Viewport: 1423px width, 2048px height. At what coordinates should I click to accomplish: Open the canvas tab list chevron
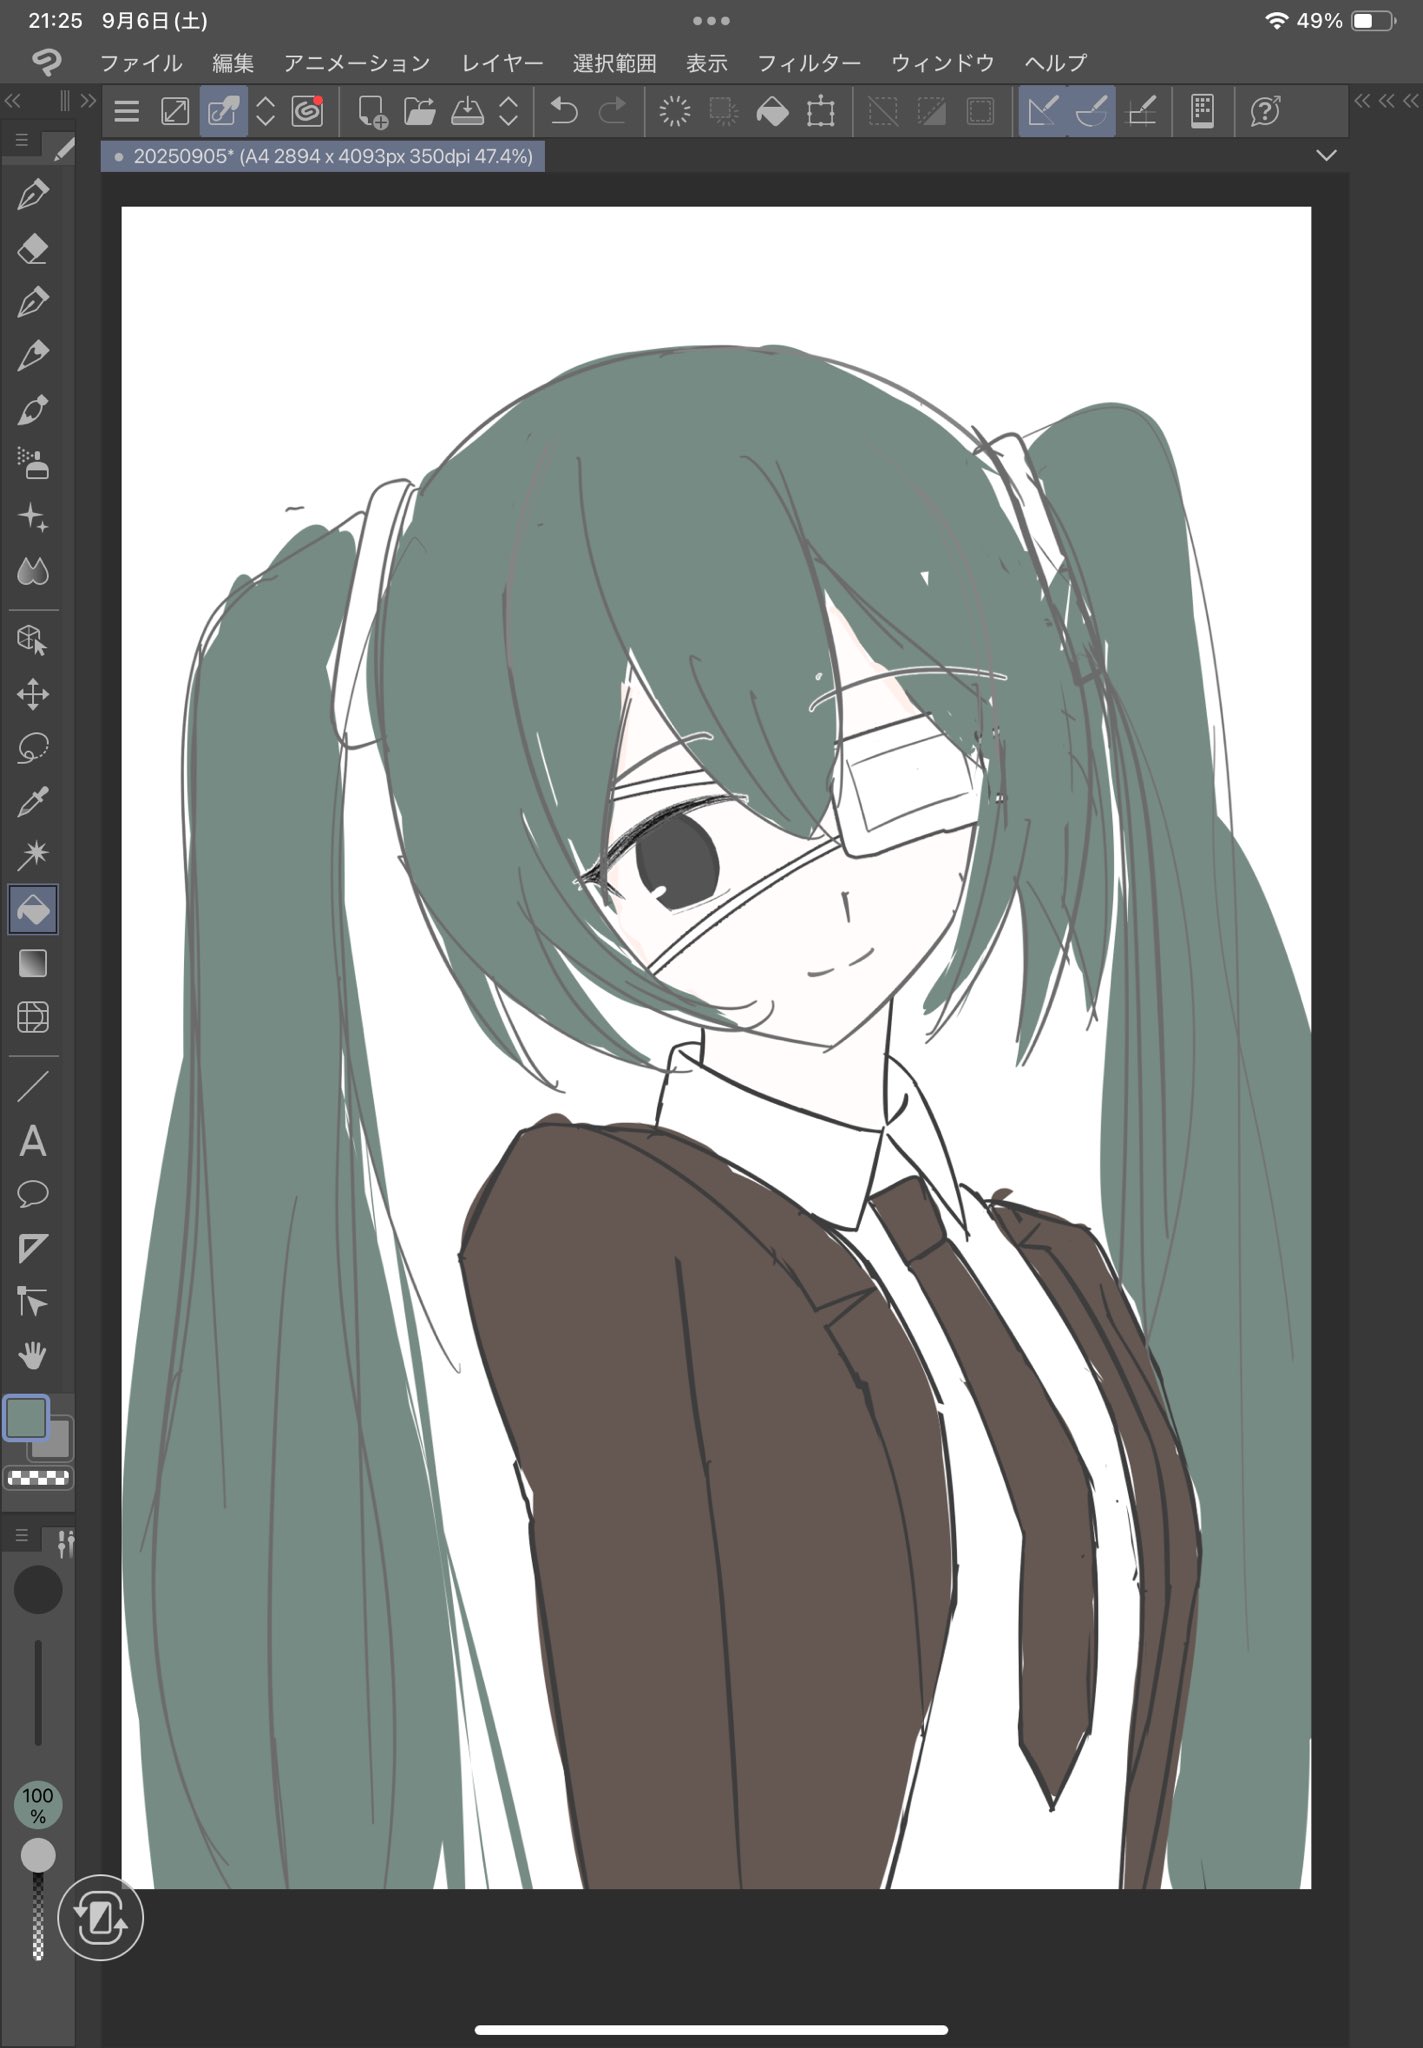pyautogui.click(x=1326, y=155)
